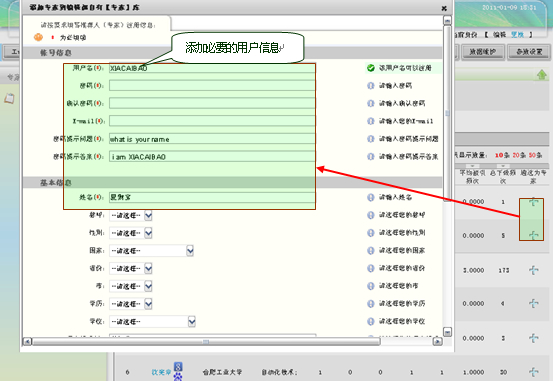Click the dialog's vertical scrollbar down arrow

[447, 332]
